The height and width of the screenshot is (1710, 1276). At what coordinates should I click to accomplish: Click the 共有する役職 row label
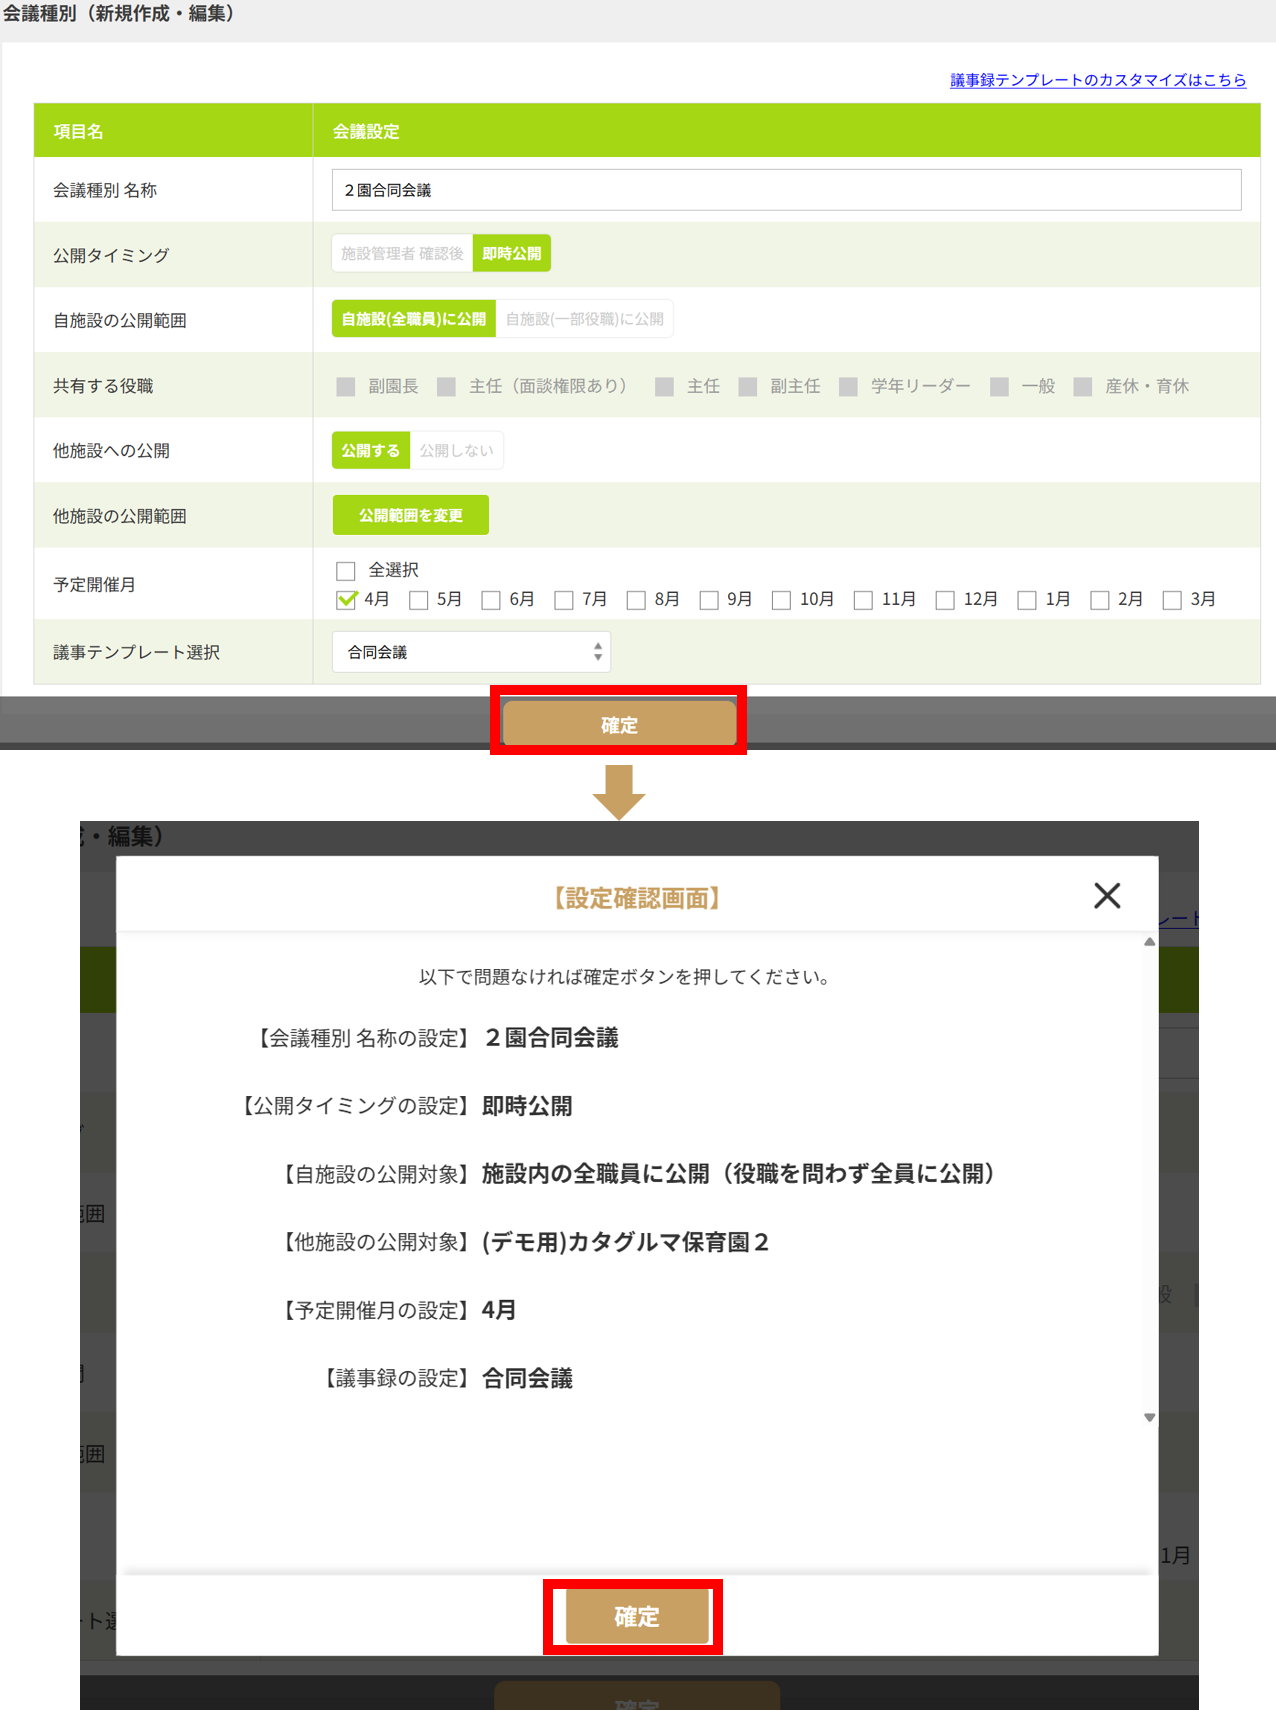pyautogui.click(x=103, y=386)
